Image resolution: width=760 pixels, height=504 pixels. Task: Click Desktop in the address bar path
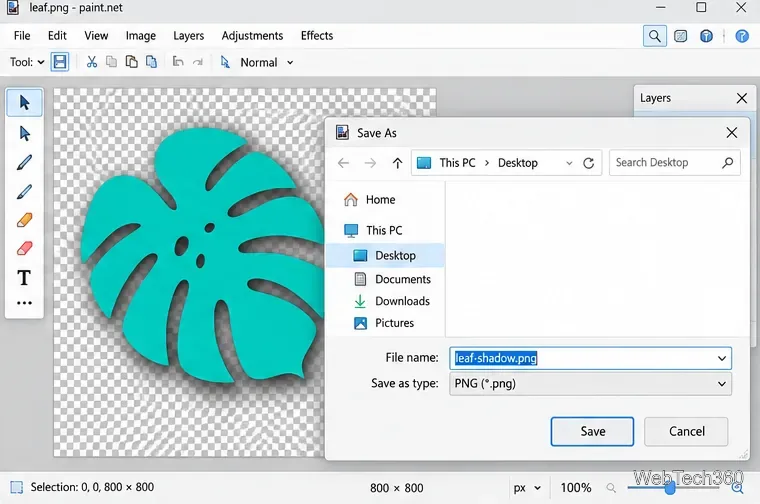coord(518,163)
